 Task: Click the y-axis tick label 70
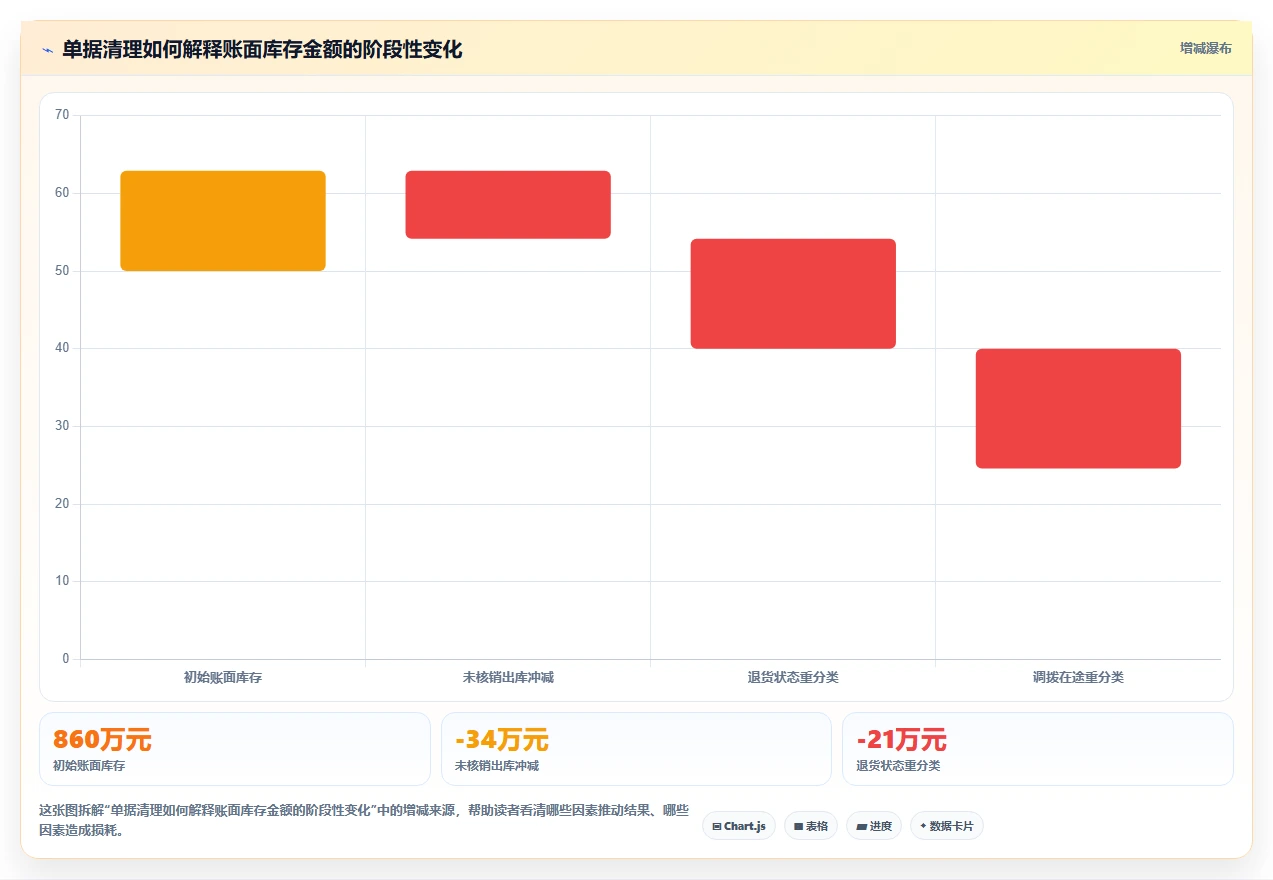click(x=62, y=115)
